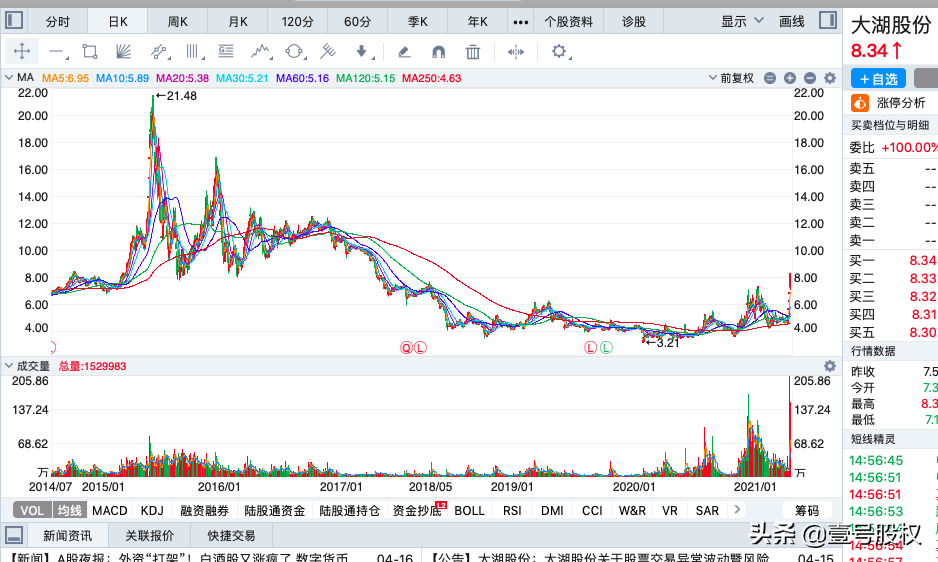938x562 pixels.
Task: Select the eraser tool
Action: click(404, 52)
